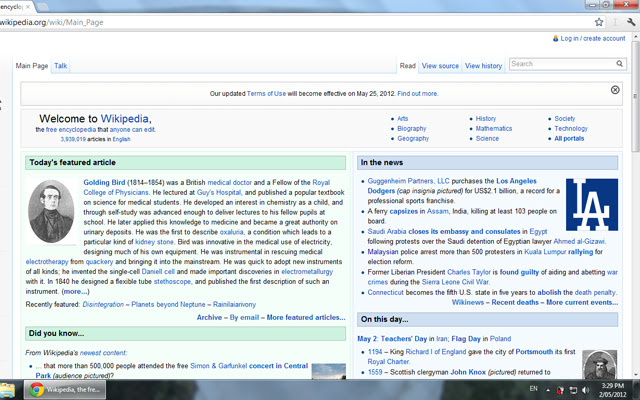The width and height of the screenshot is (640, 400).
Task: Open the Wikinews link
Action: [468, 302]
